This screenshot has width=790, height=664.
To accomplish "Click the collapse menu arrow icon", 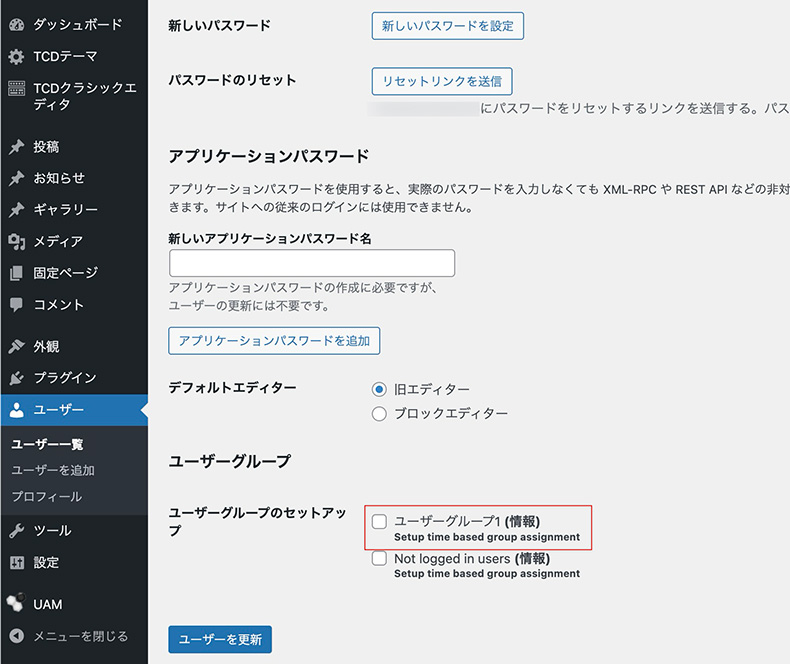I will coord(17,636).
